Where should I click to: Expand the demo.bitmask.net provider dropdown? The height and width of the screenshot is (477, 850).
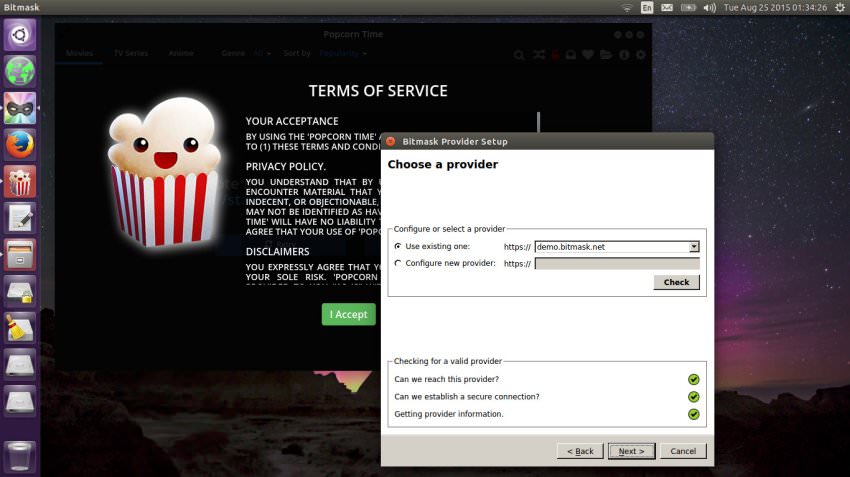coord(694,246)
